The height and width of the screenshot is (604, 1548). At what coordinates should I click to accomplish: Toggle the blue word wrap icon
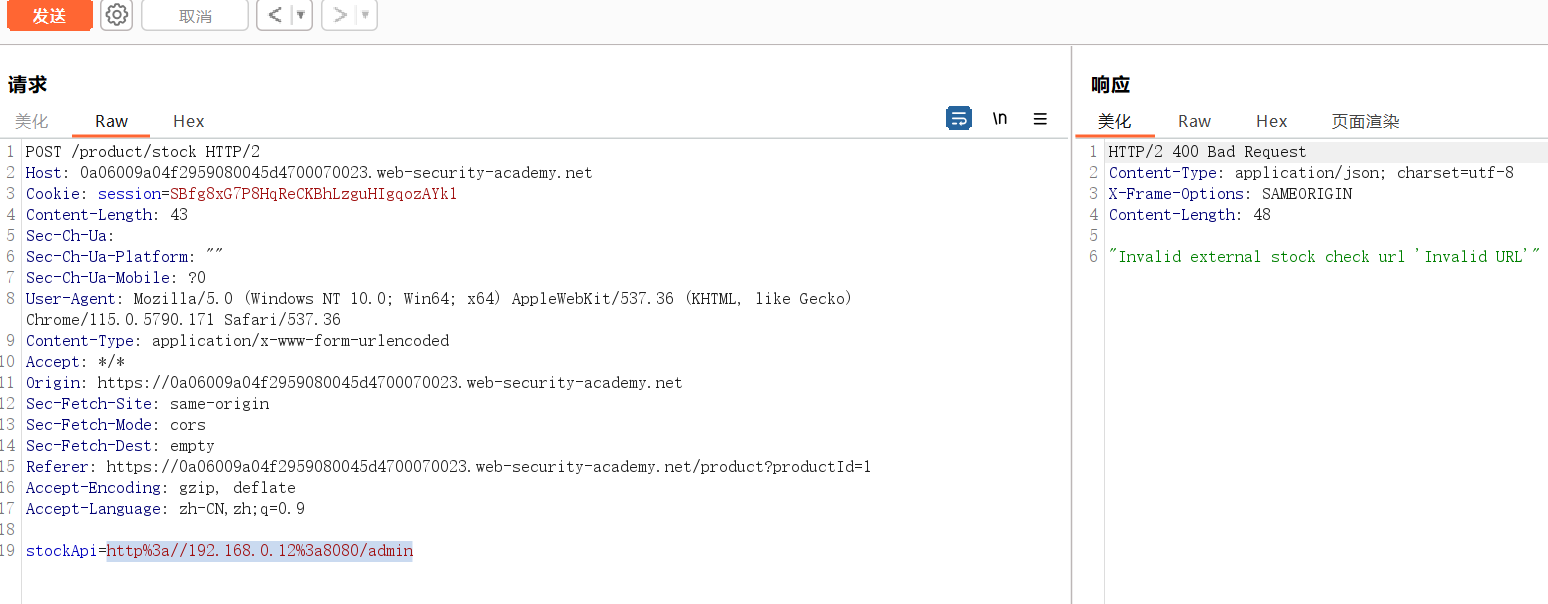click(958, 119)
